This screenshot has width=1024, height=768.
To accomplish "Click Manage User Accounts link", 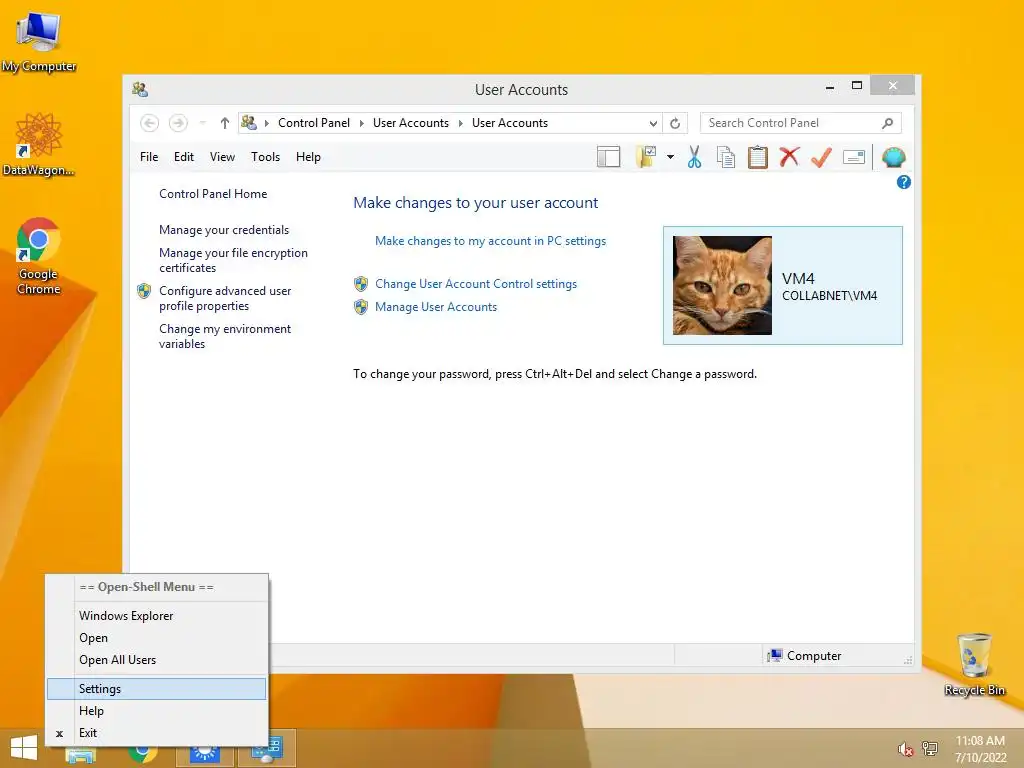I will (x=436, y=307).
